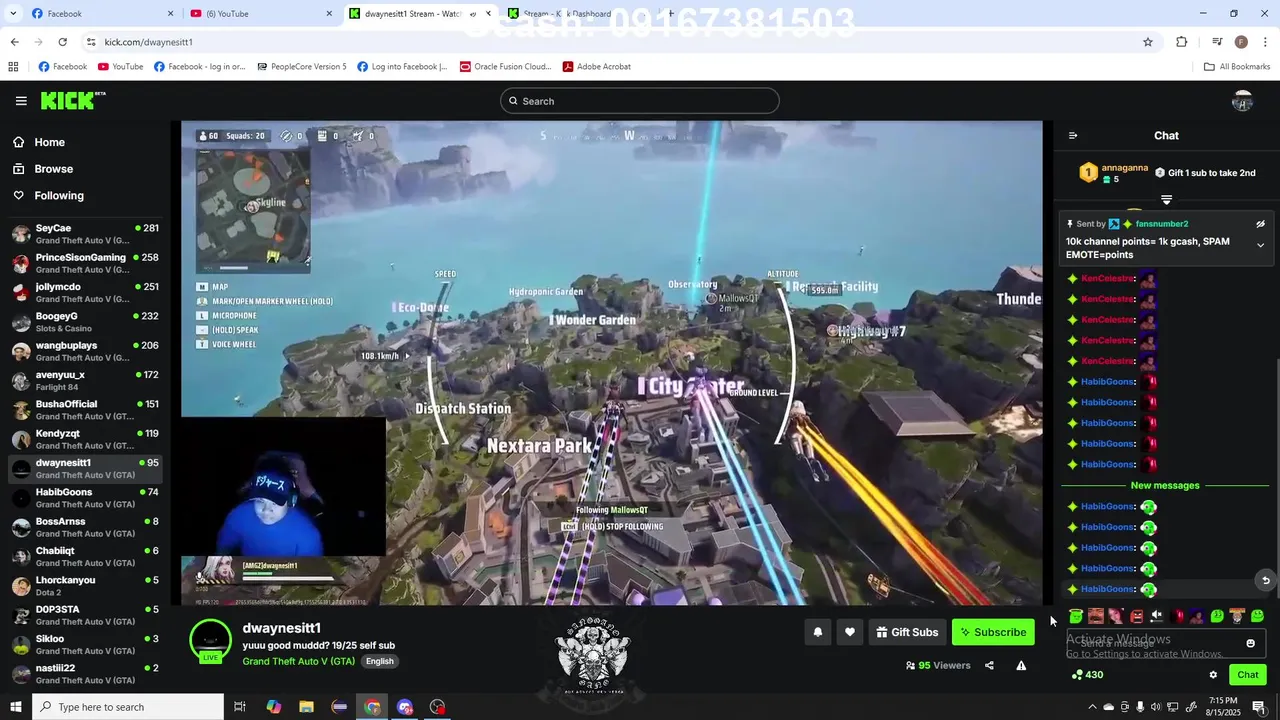Reload the page with refresh icon
The width and height of the screenshot is (1280, 720).
[x=62, y=42]
